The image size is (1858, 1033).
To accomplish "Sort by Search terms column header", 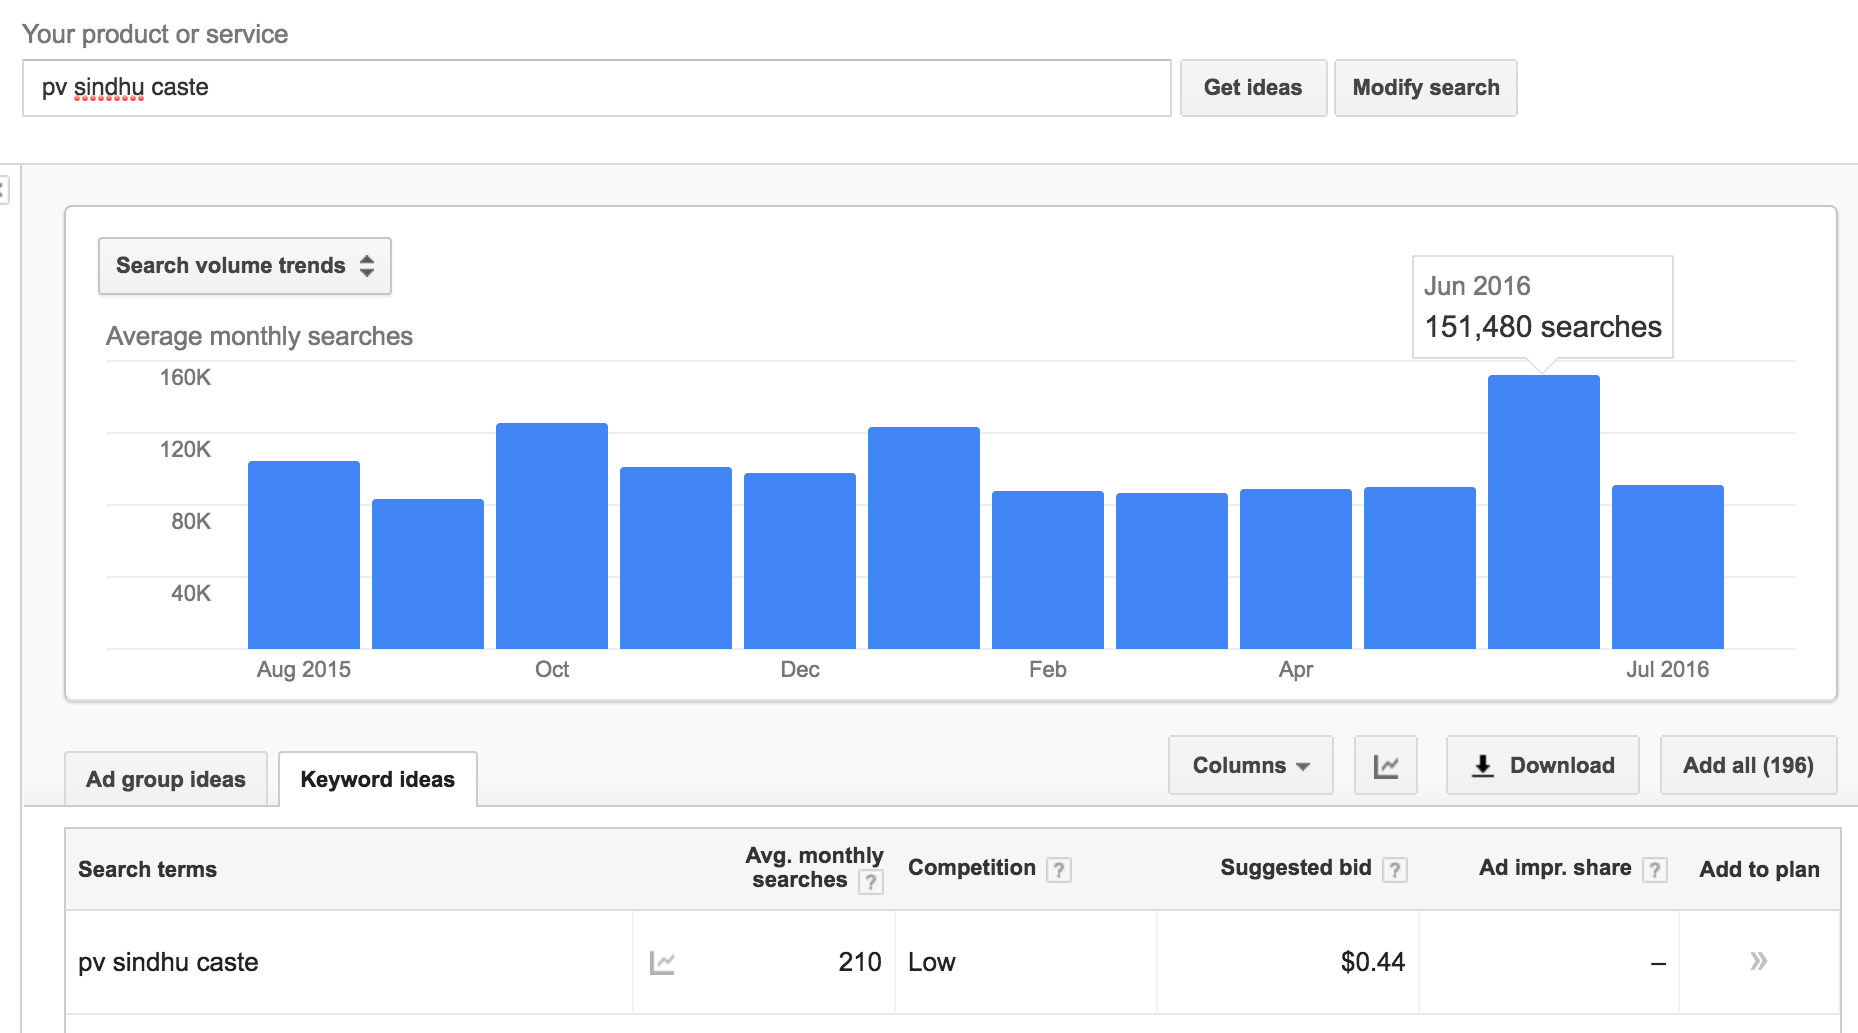I will pos(148,870).
